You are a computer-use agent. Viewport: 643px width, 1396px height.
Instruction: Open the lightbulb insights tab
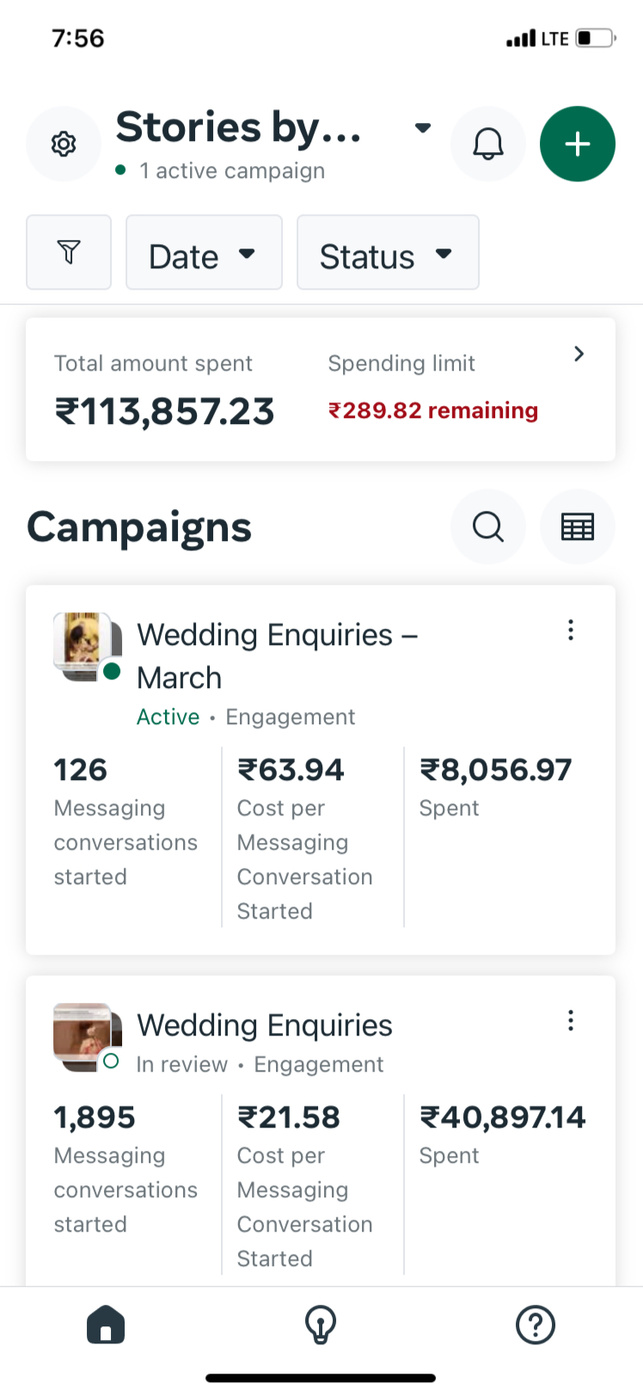tap(320, 1325)
